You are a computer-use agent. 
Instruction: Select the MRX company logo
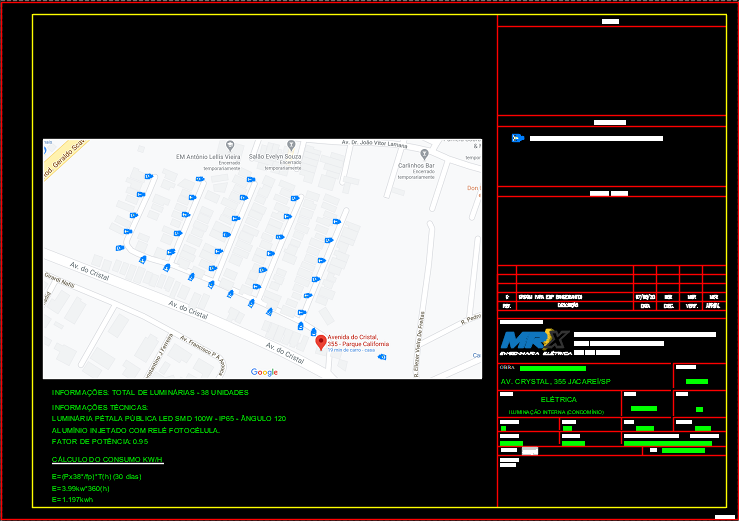point(535,339)
